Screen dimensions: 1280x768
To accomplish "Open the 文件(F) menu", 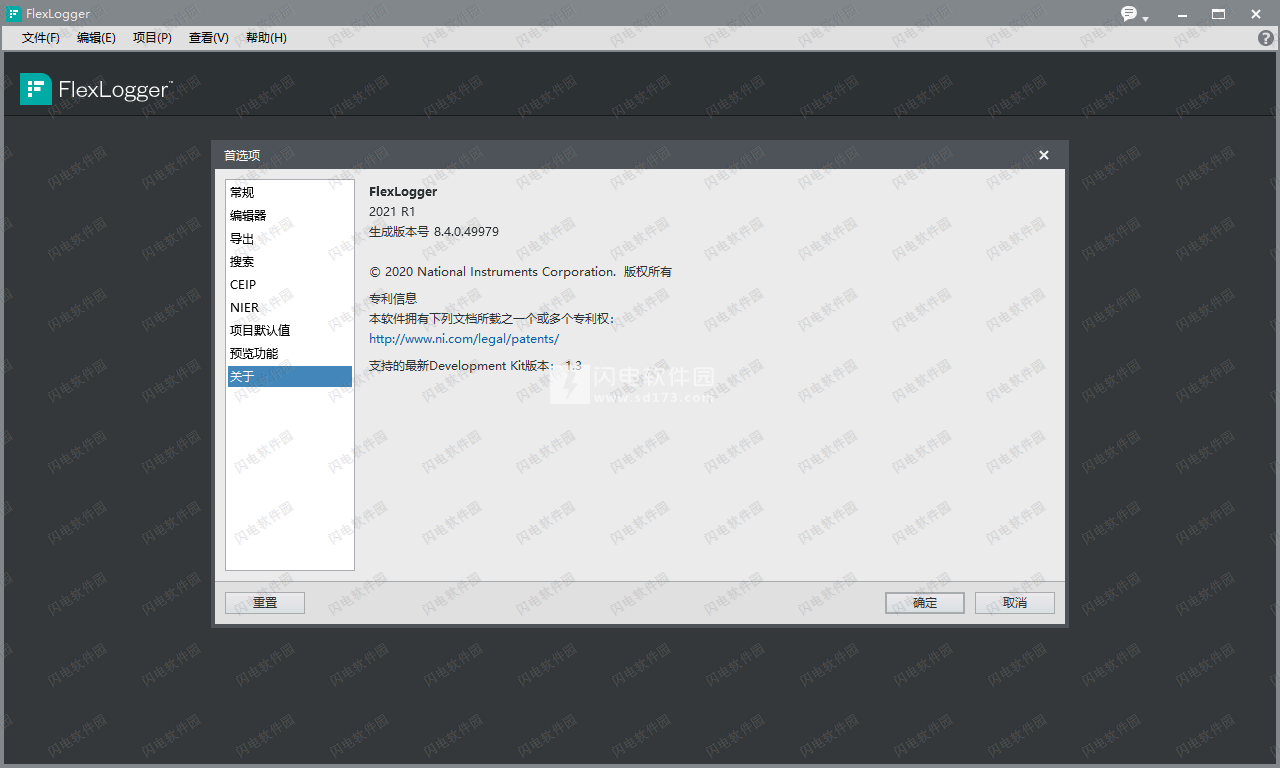I will pos(41,38).
